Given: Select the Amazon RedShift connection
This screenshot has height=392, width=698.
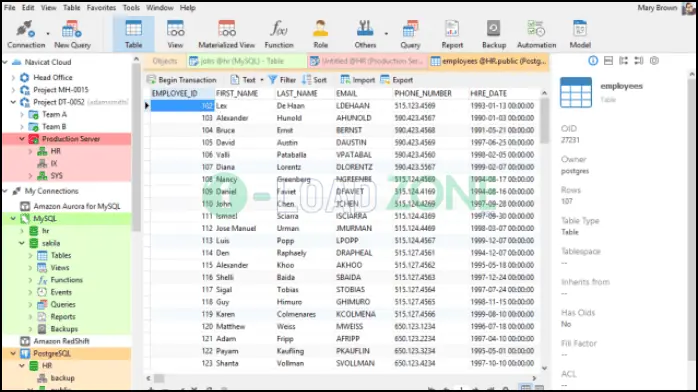Looking at the screenshot, I should (61, 341).
